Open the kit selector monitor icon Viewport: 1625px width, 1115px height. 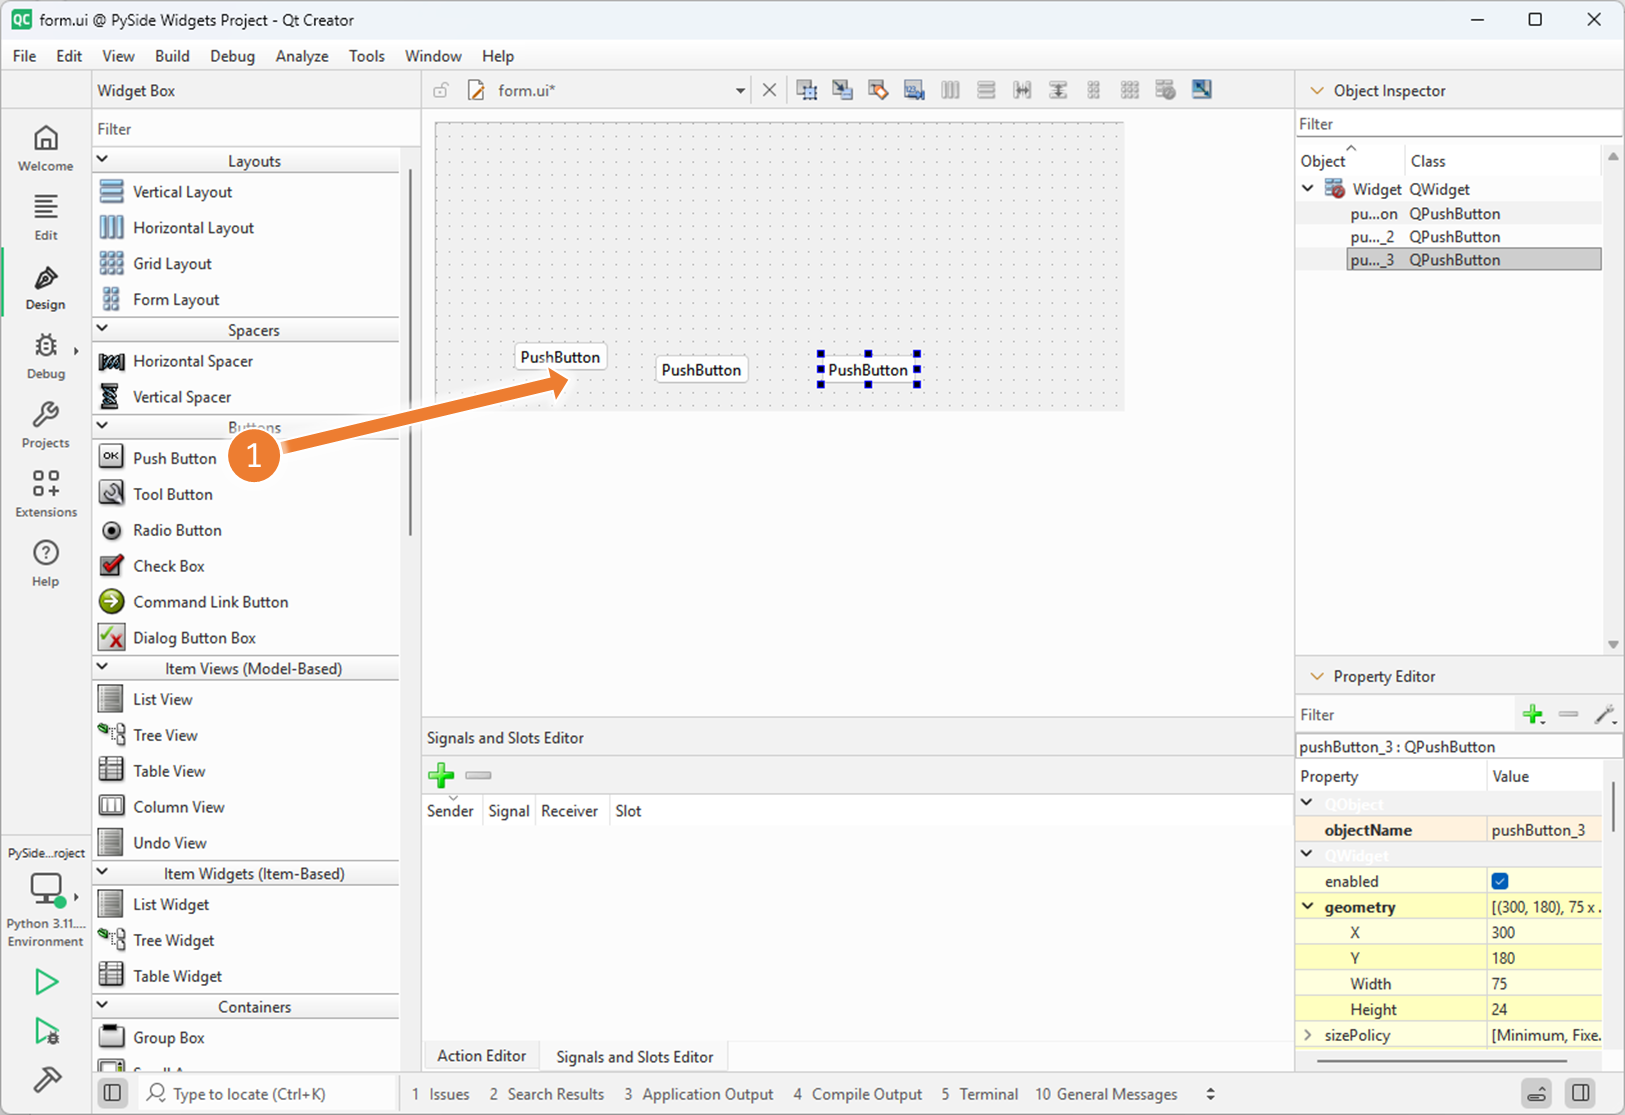click(x=46, y=889)
